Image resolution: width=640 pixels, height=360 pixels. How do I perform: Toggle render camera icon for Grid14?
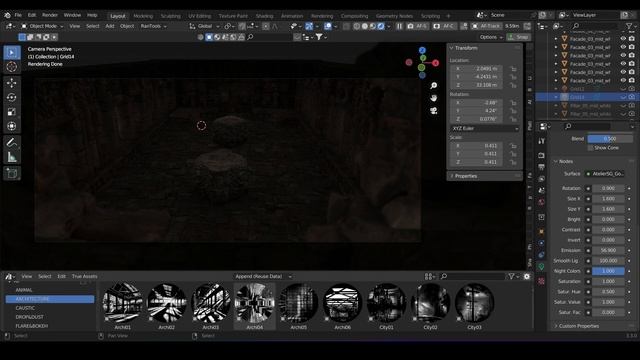click(x=632, y=97)
